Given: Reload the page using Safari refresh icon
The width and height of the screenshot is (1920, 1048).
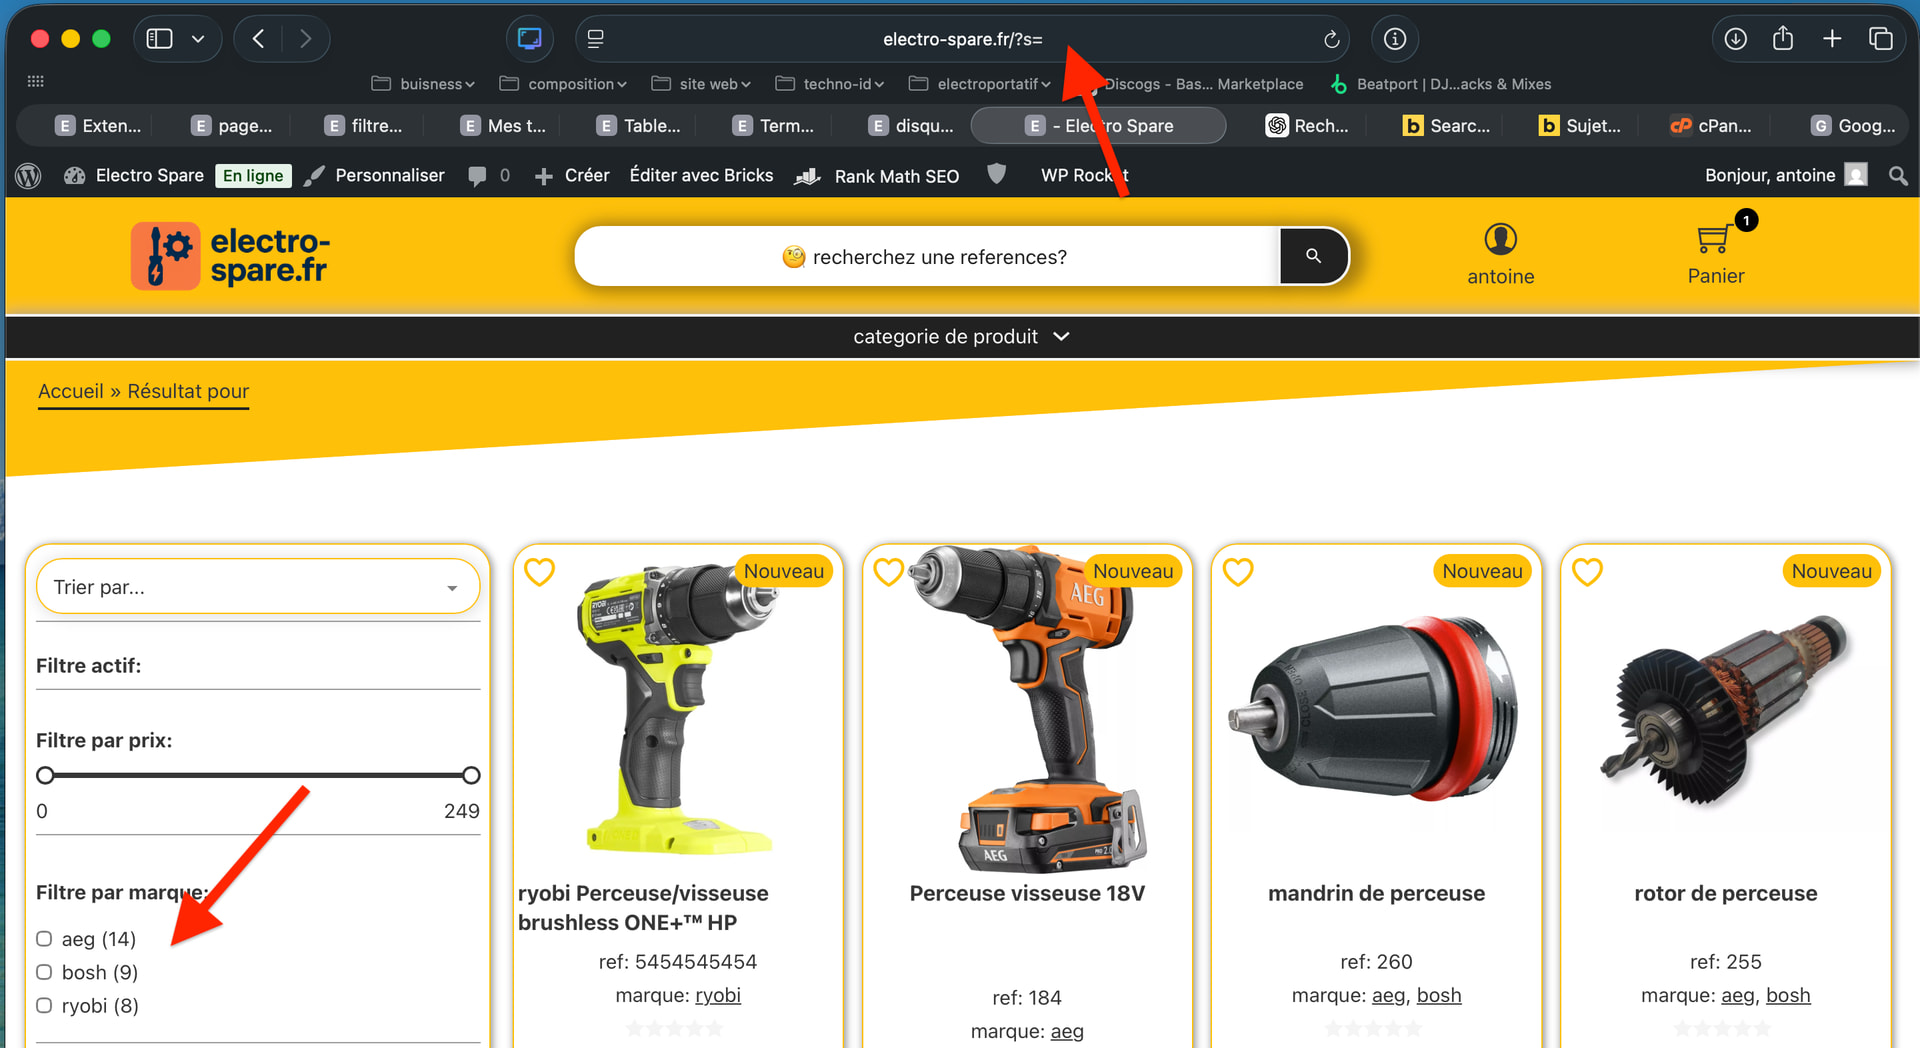Looking at the screenshot, I should 1331,39.
